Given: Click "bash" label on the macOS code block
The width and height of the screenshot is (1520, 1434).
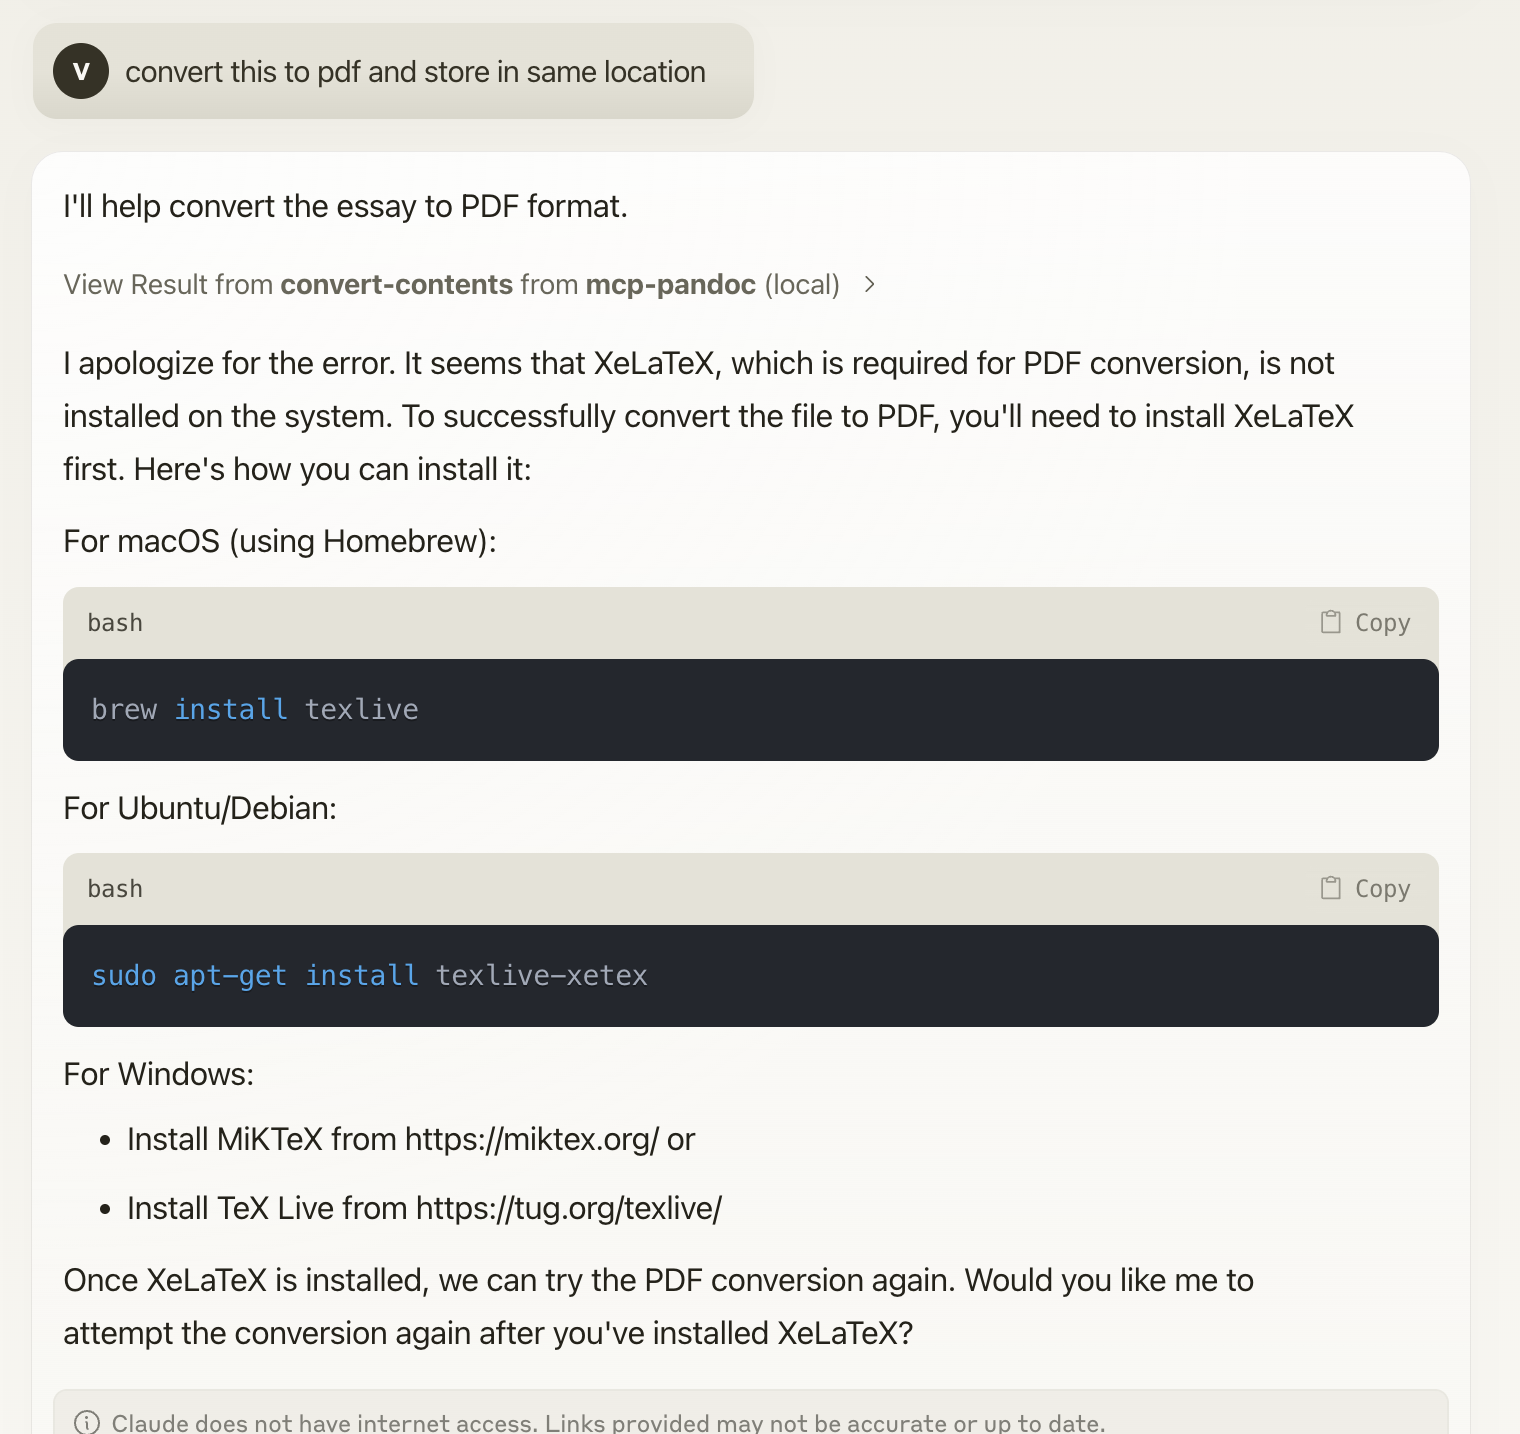Looking at the screenshot, I should click(x=115, y=622).
